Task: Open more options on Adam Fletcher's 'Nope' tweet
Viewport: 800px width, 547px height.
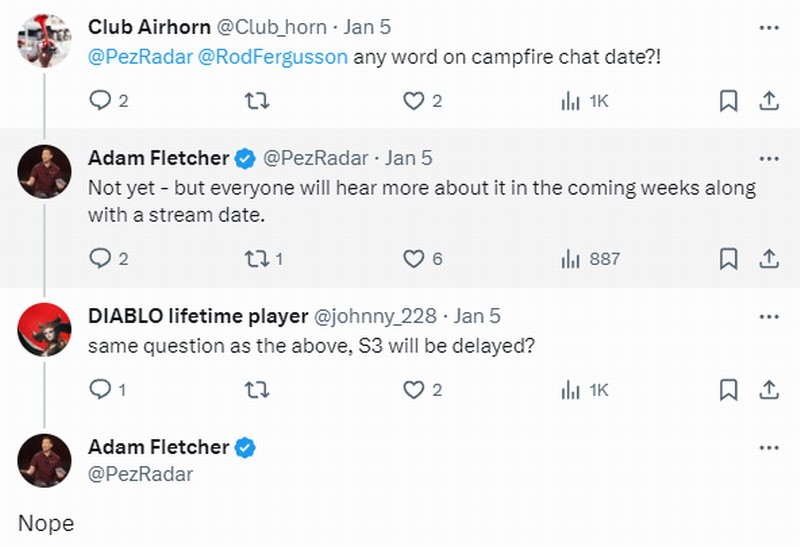Action: click(x=768, y=447)
